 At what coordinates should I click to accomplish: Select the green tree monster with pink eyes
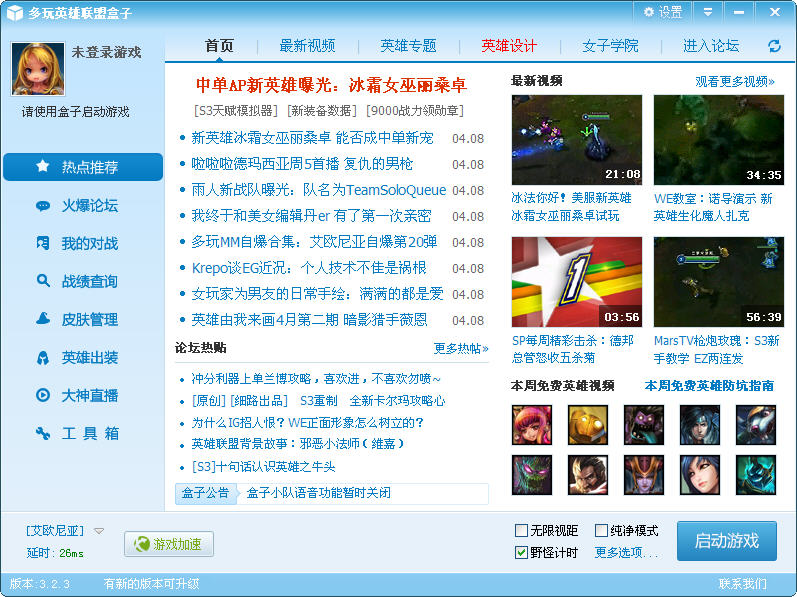click(x=532, y=475)
